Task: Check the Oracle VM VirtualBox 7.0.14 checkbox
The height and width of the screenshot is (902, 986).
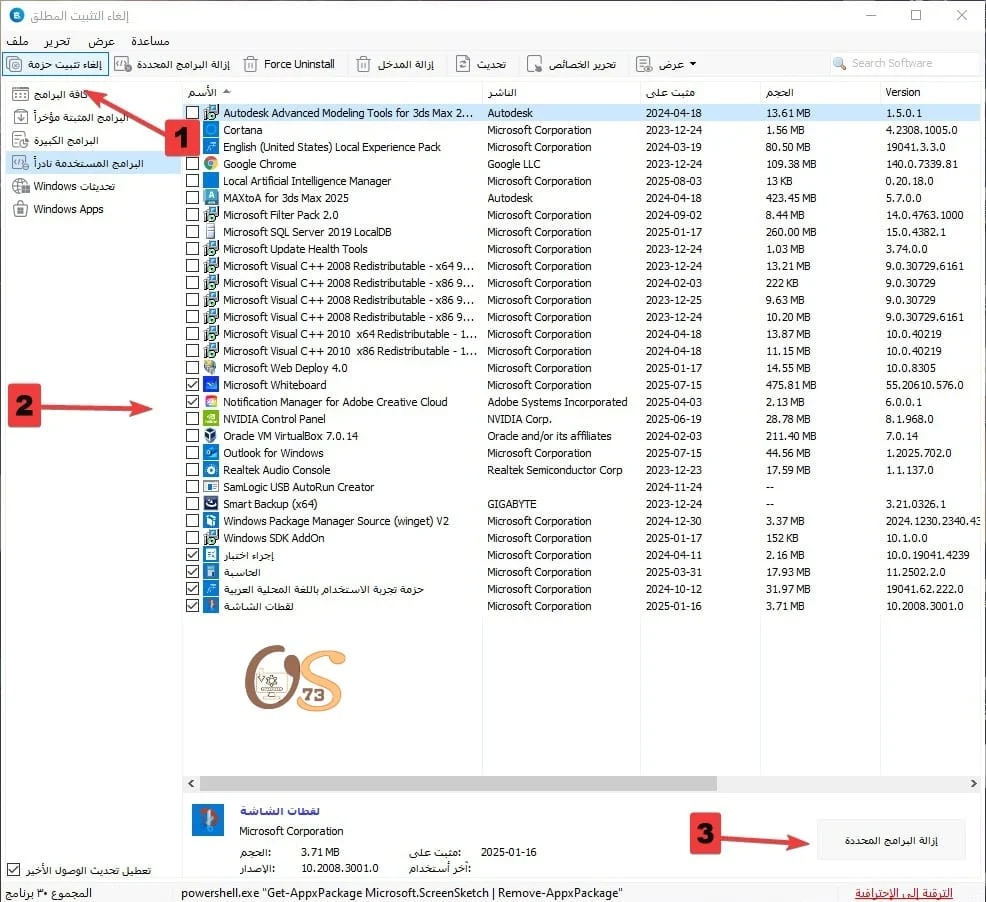Action: coord(192,435)
